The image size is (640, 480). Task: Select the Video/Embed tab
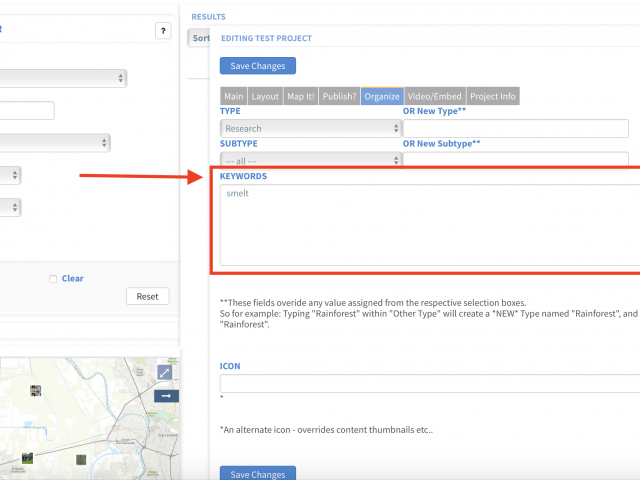pyautogui.click(x=435, y=96)
